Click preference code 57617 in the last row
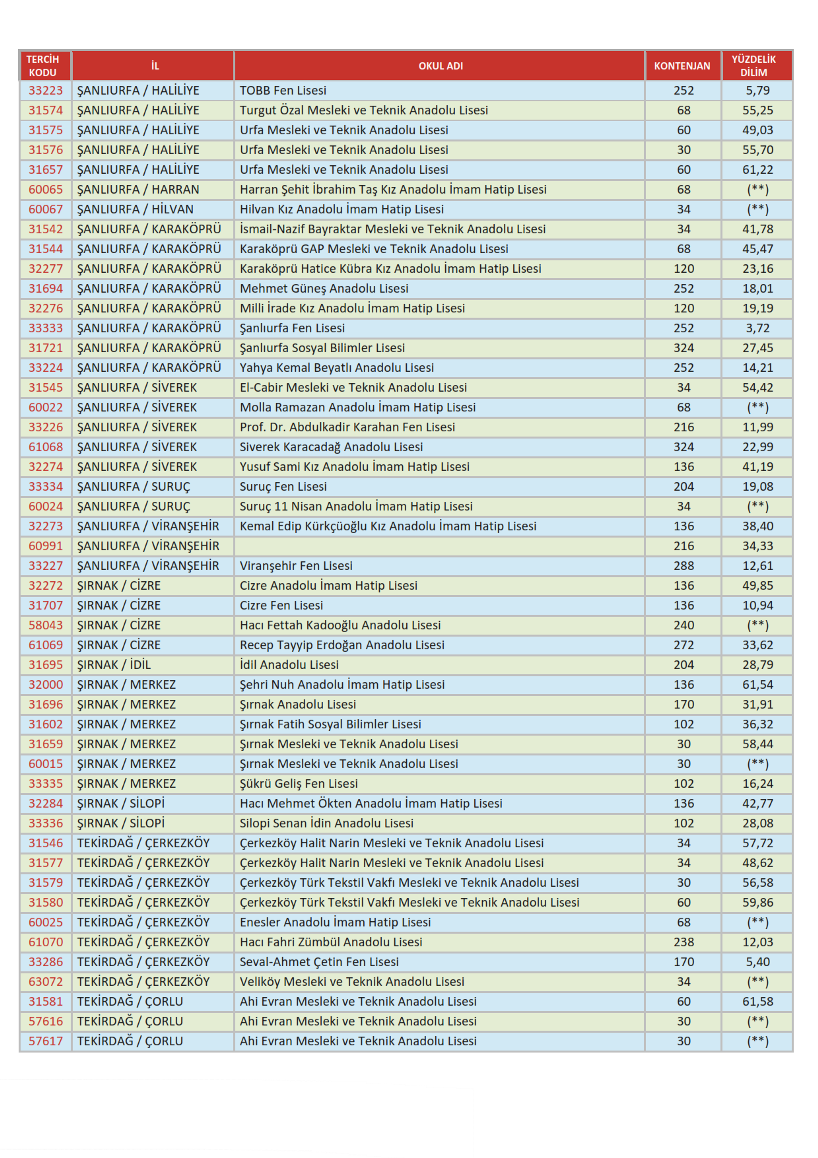Screen dimensions: 818x1158 click(44, 1041)
